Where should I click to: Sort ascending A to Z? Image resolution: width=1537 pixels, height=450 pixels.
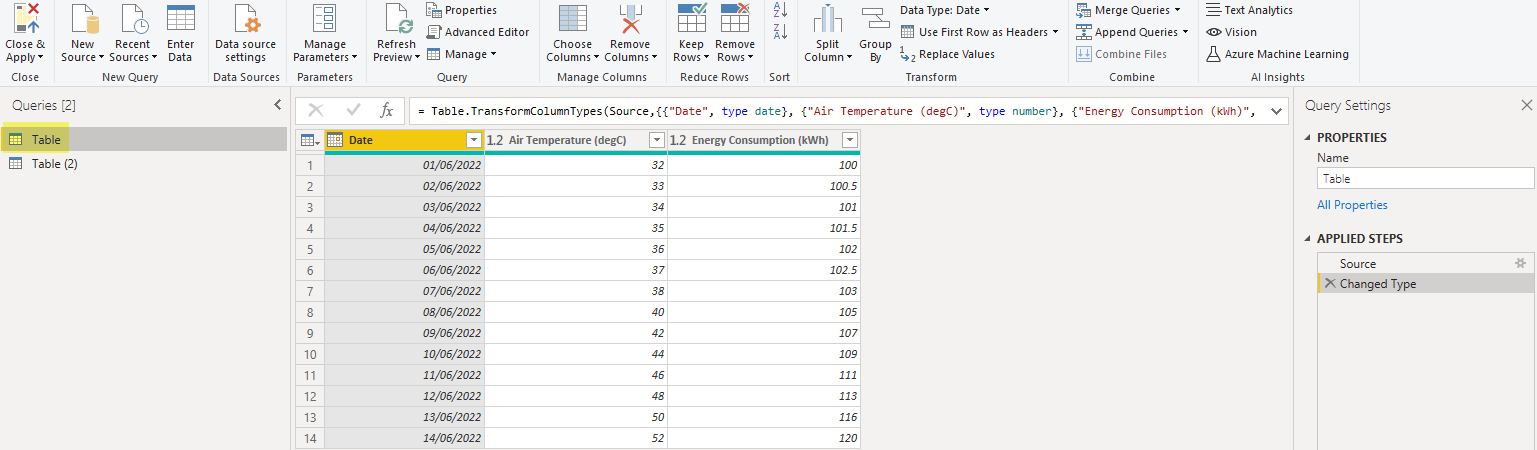(x=781, y=11)
